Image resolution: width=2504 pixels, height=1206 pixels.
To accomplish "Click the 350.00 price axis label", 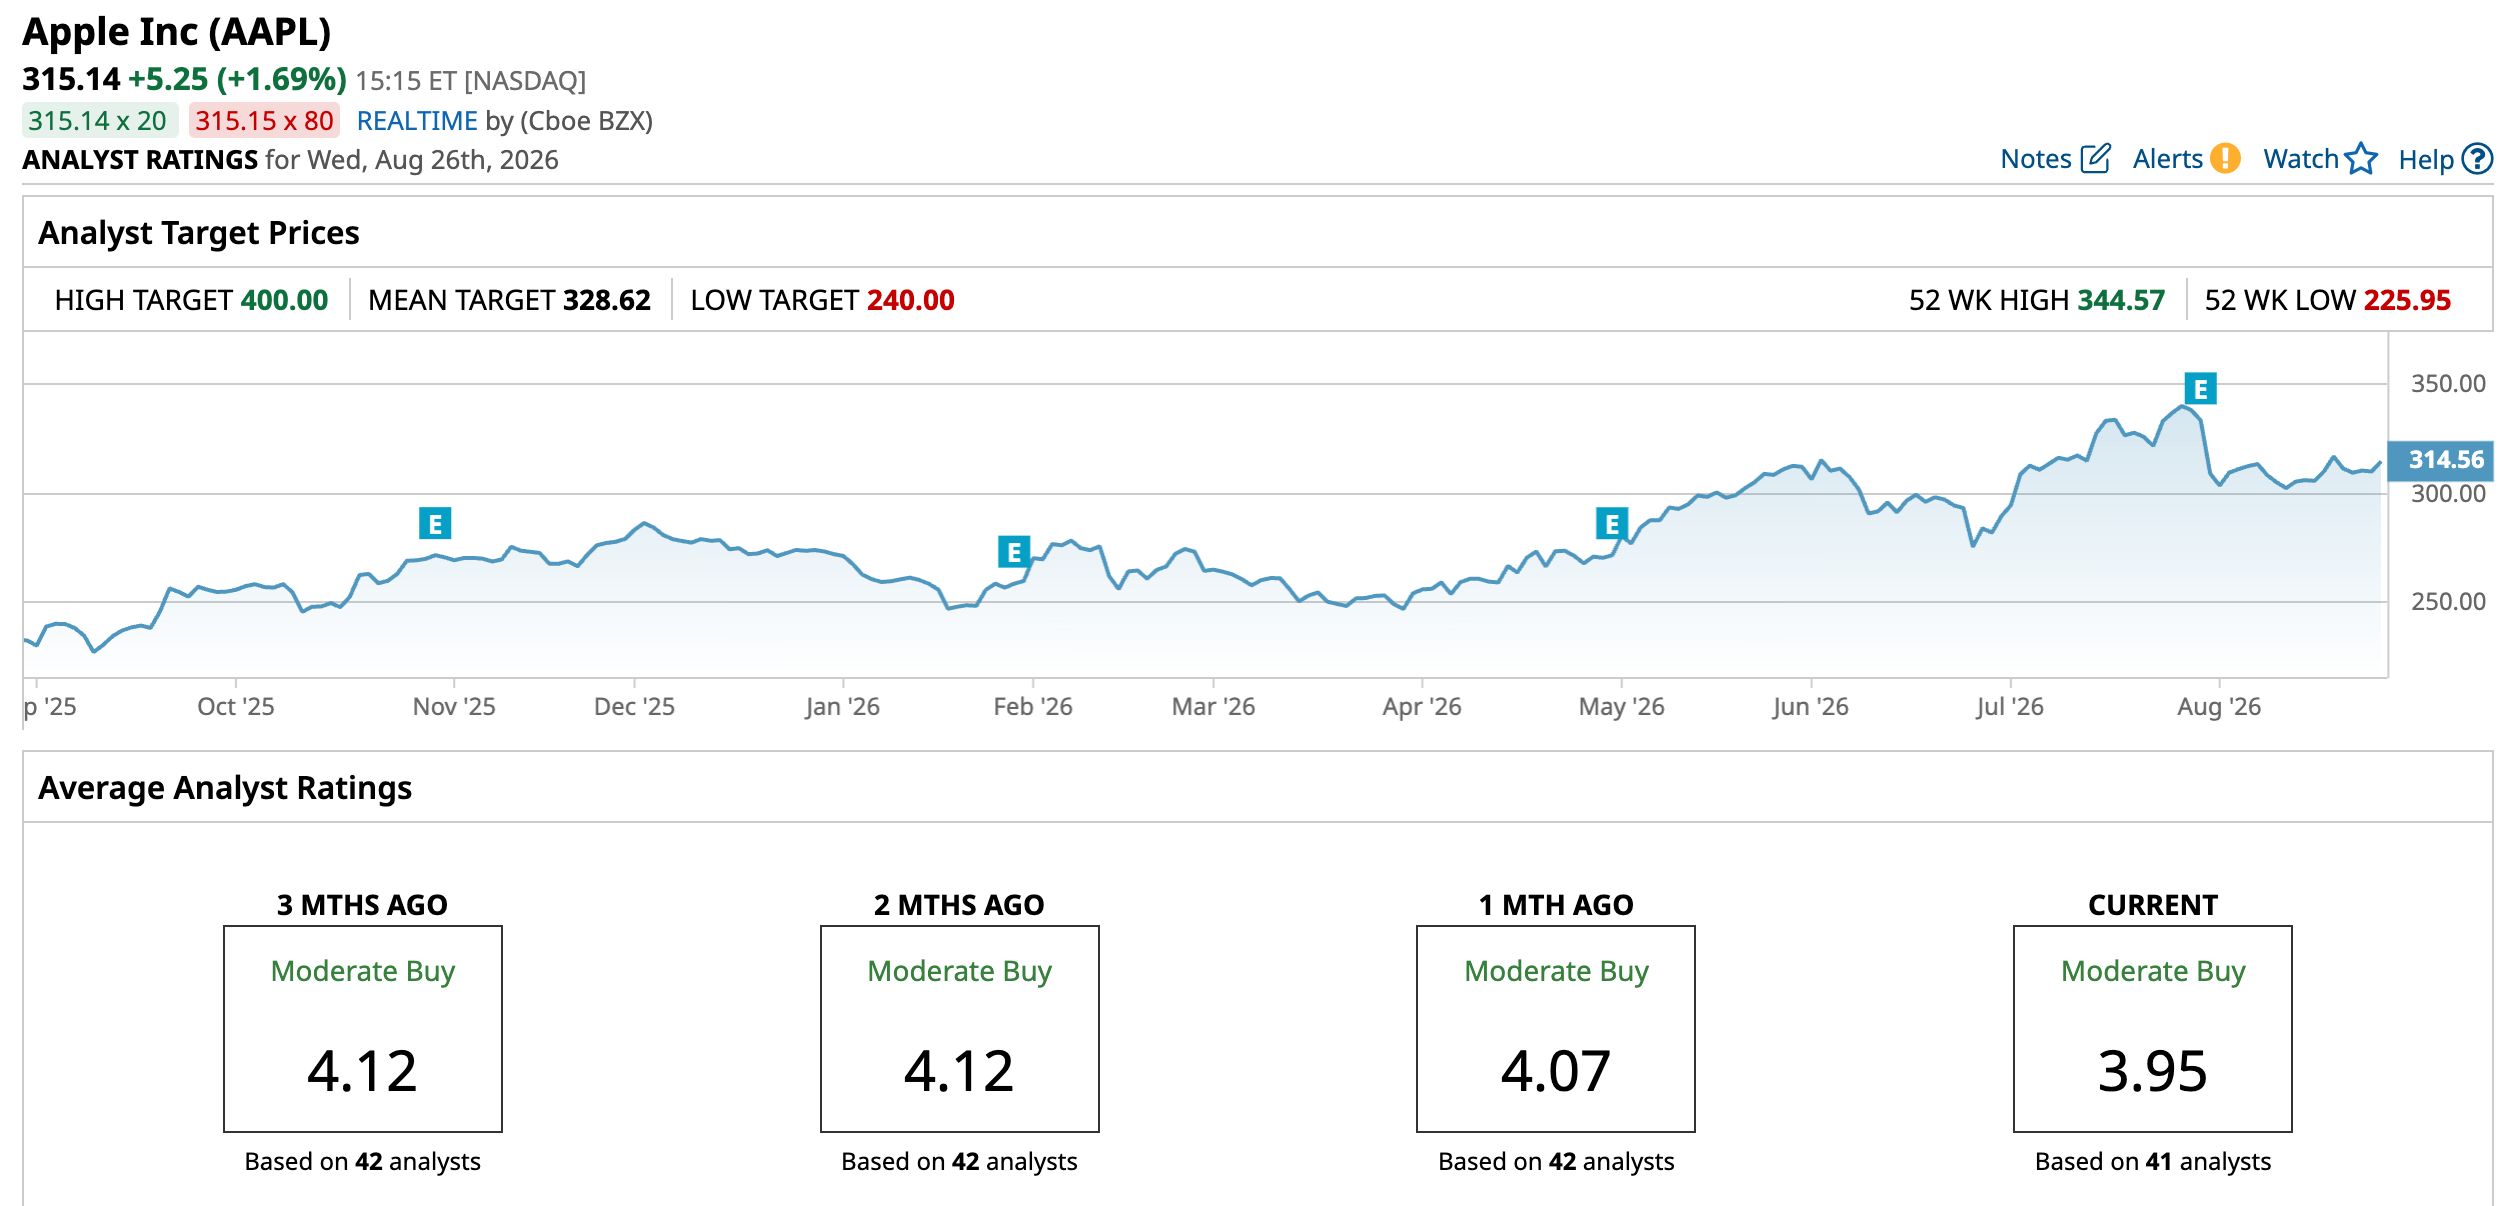I will (2448, 384).
